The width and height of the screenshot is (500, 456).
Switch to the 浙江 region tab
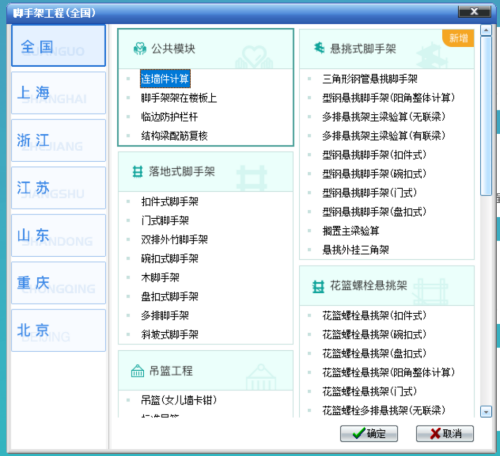59,141
